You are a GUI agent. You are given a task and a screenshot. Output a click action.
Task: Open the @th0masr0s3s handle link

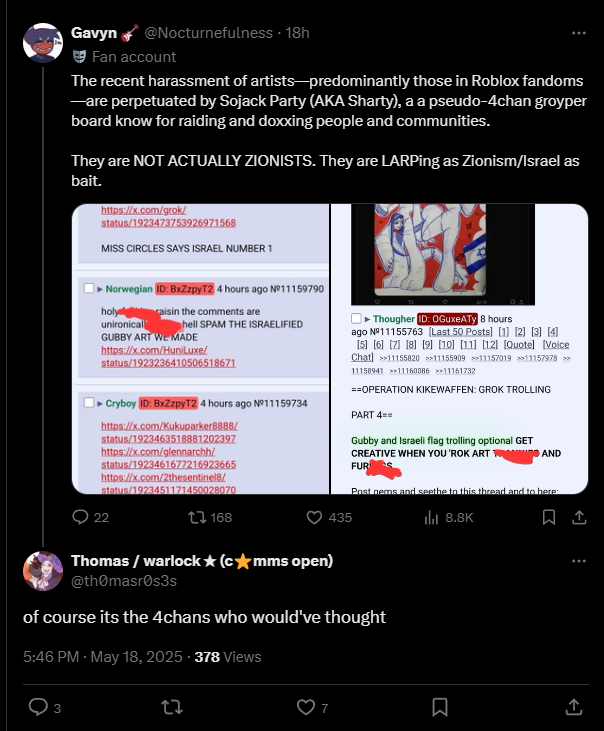[x=124, y=581]
